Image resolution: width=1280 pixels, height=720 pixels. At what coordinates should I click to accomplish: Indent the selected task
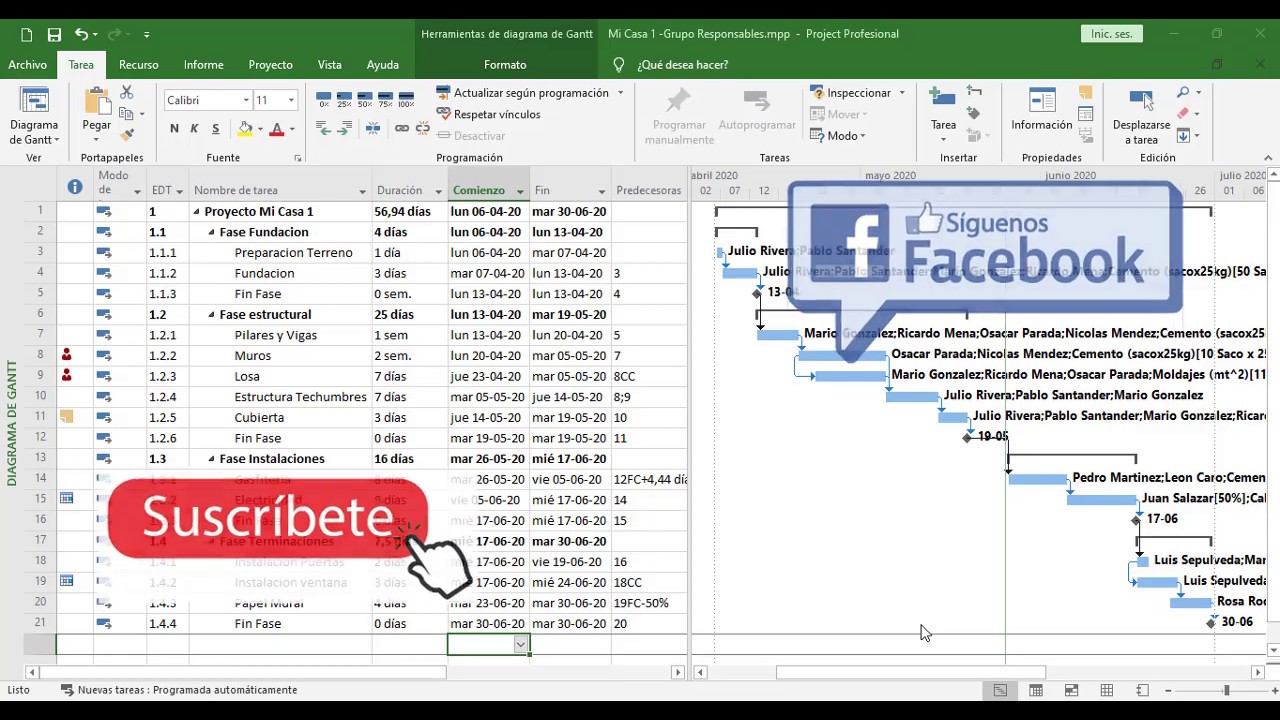345,128
